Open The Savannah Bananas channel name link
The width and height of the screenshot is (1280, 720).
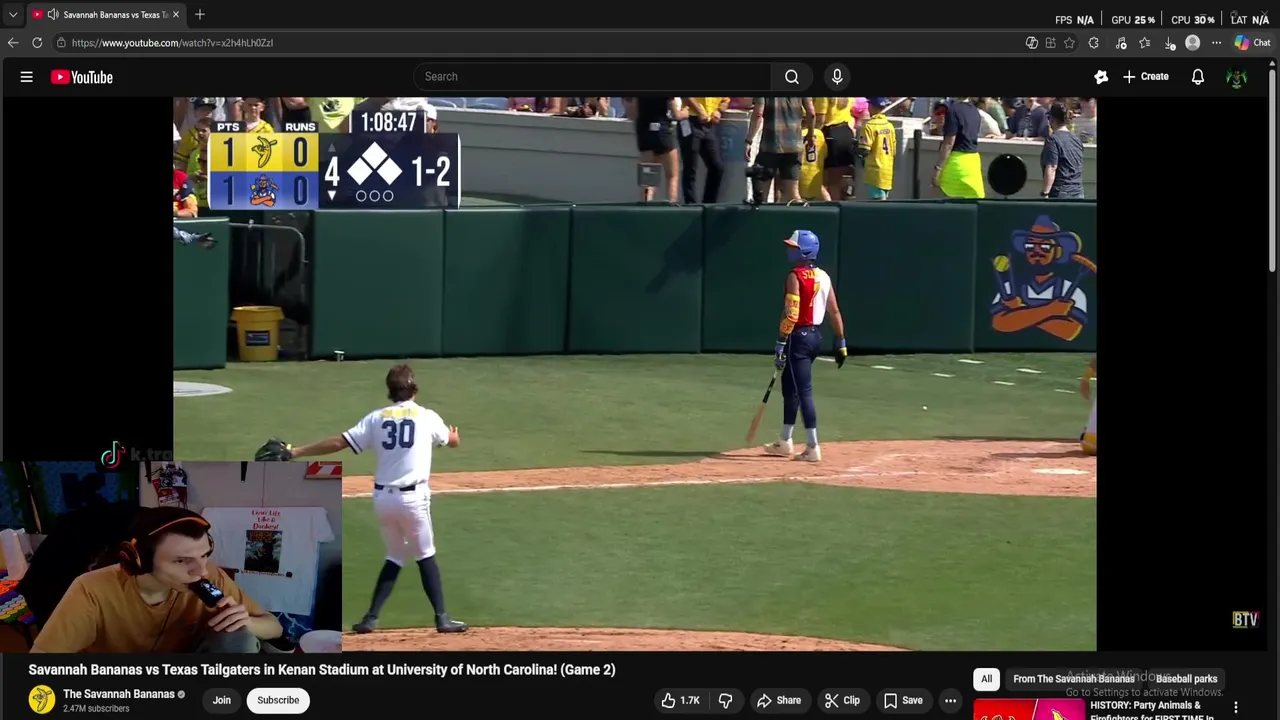pos(119,694)
